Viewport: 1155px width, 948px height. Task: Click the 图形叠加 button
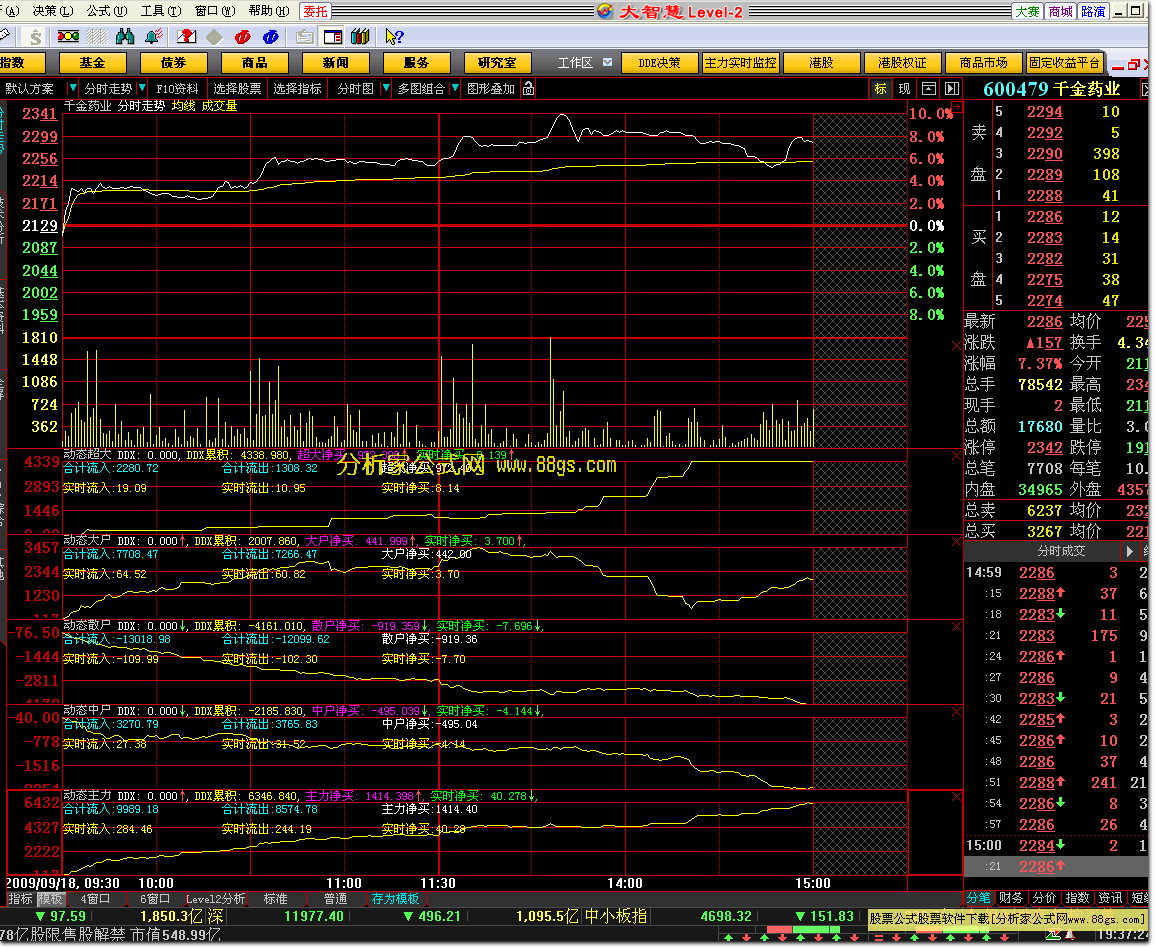(491, 88)
